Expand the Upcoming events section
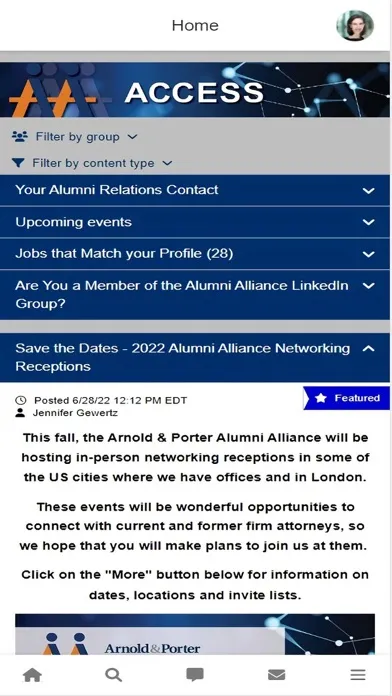Screen dimensions: 392x696 195,222
